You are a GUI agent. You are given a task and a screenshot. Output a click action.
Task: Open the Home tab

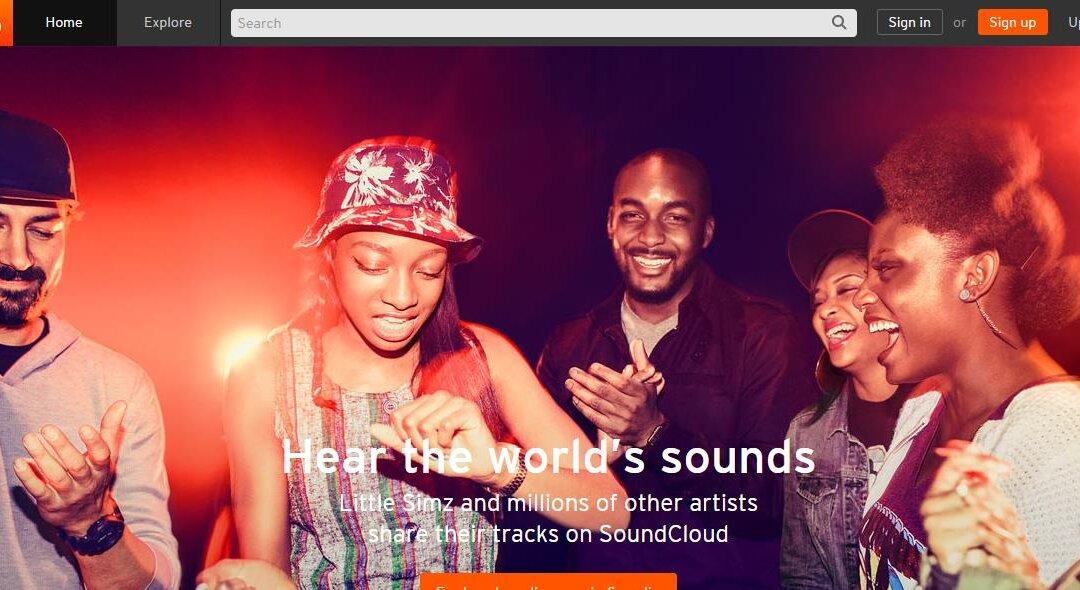coord(64,22)
